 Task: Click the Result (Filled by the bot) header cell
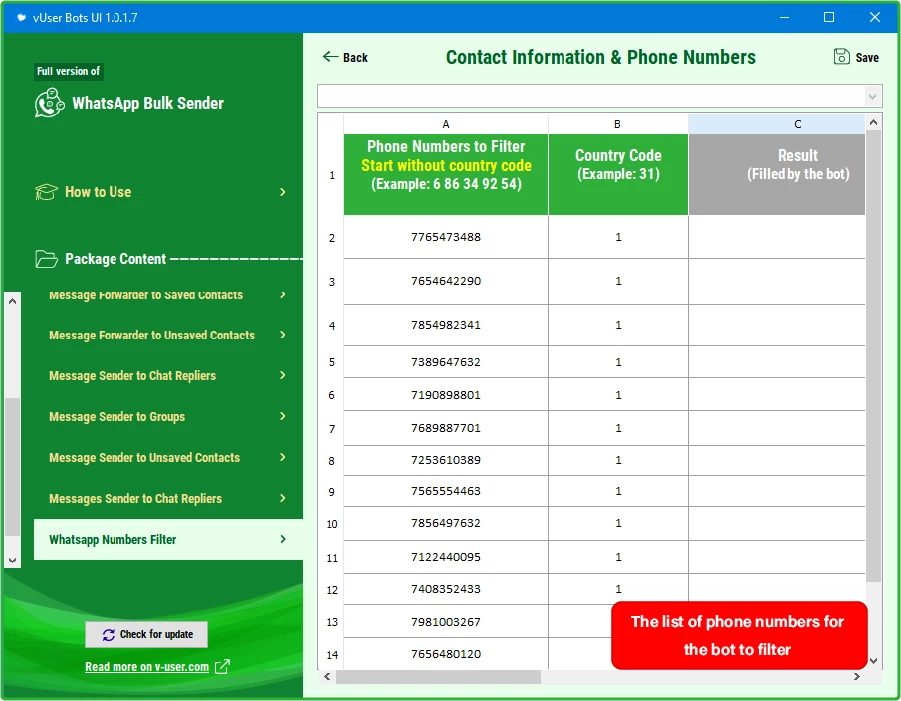pyautogui.click(x=777, y=175)
